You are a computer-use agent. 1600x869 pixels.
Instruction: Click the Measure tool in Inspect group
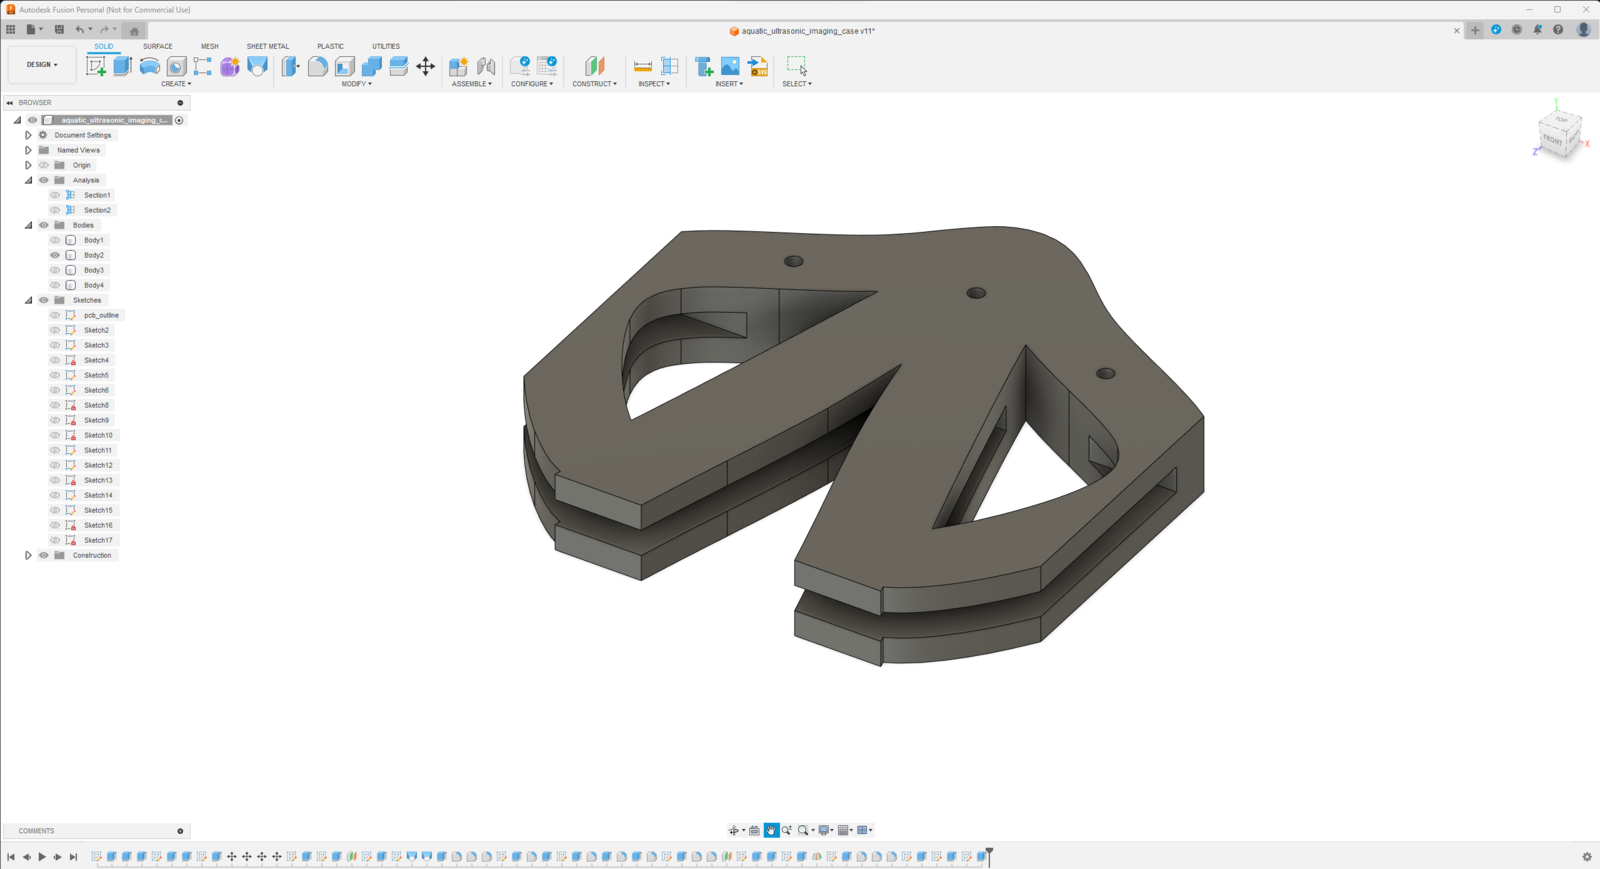pos(643,66)
